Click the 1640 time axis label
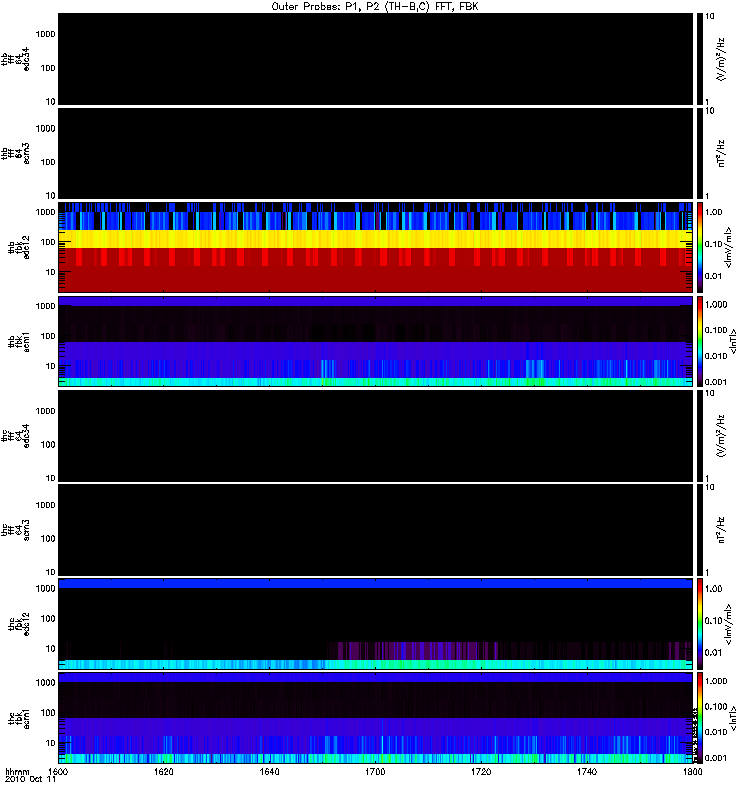The height and width of the screenshot is (800, 750). click(x=269, y=772)
